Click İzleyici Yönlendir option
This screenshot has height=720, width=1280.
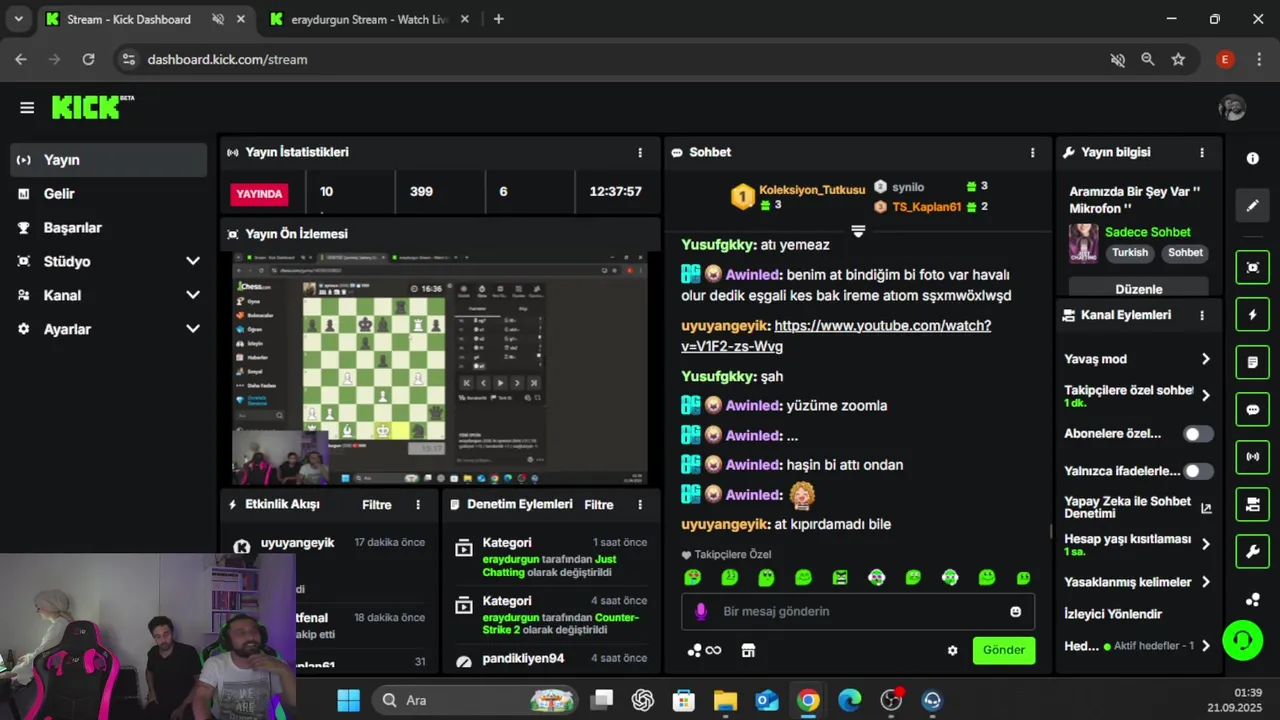coord(1113,614)
